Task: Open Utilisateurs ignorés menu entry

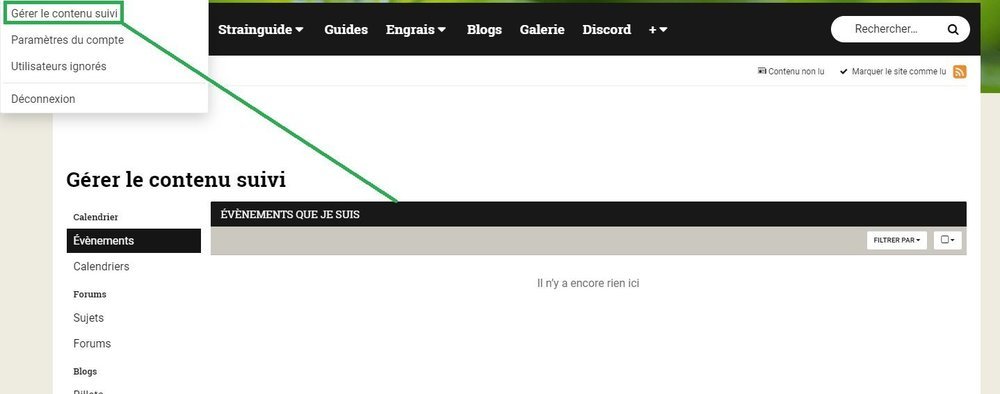Action: click(x=59, y=66)
